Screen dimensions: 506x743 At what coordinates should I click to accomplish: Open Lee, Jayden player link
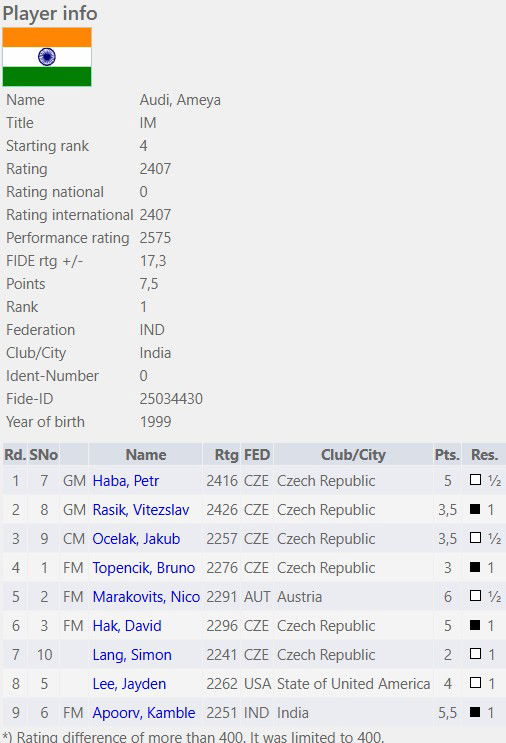[129, 684]
